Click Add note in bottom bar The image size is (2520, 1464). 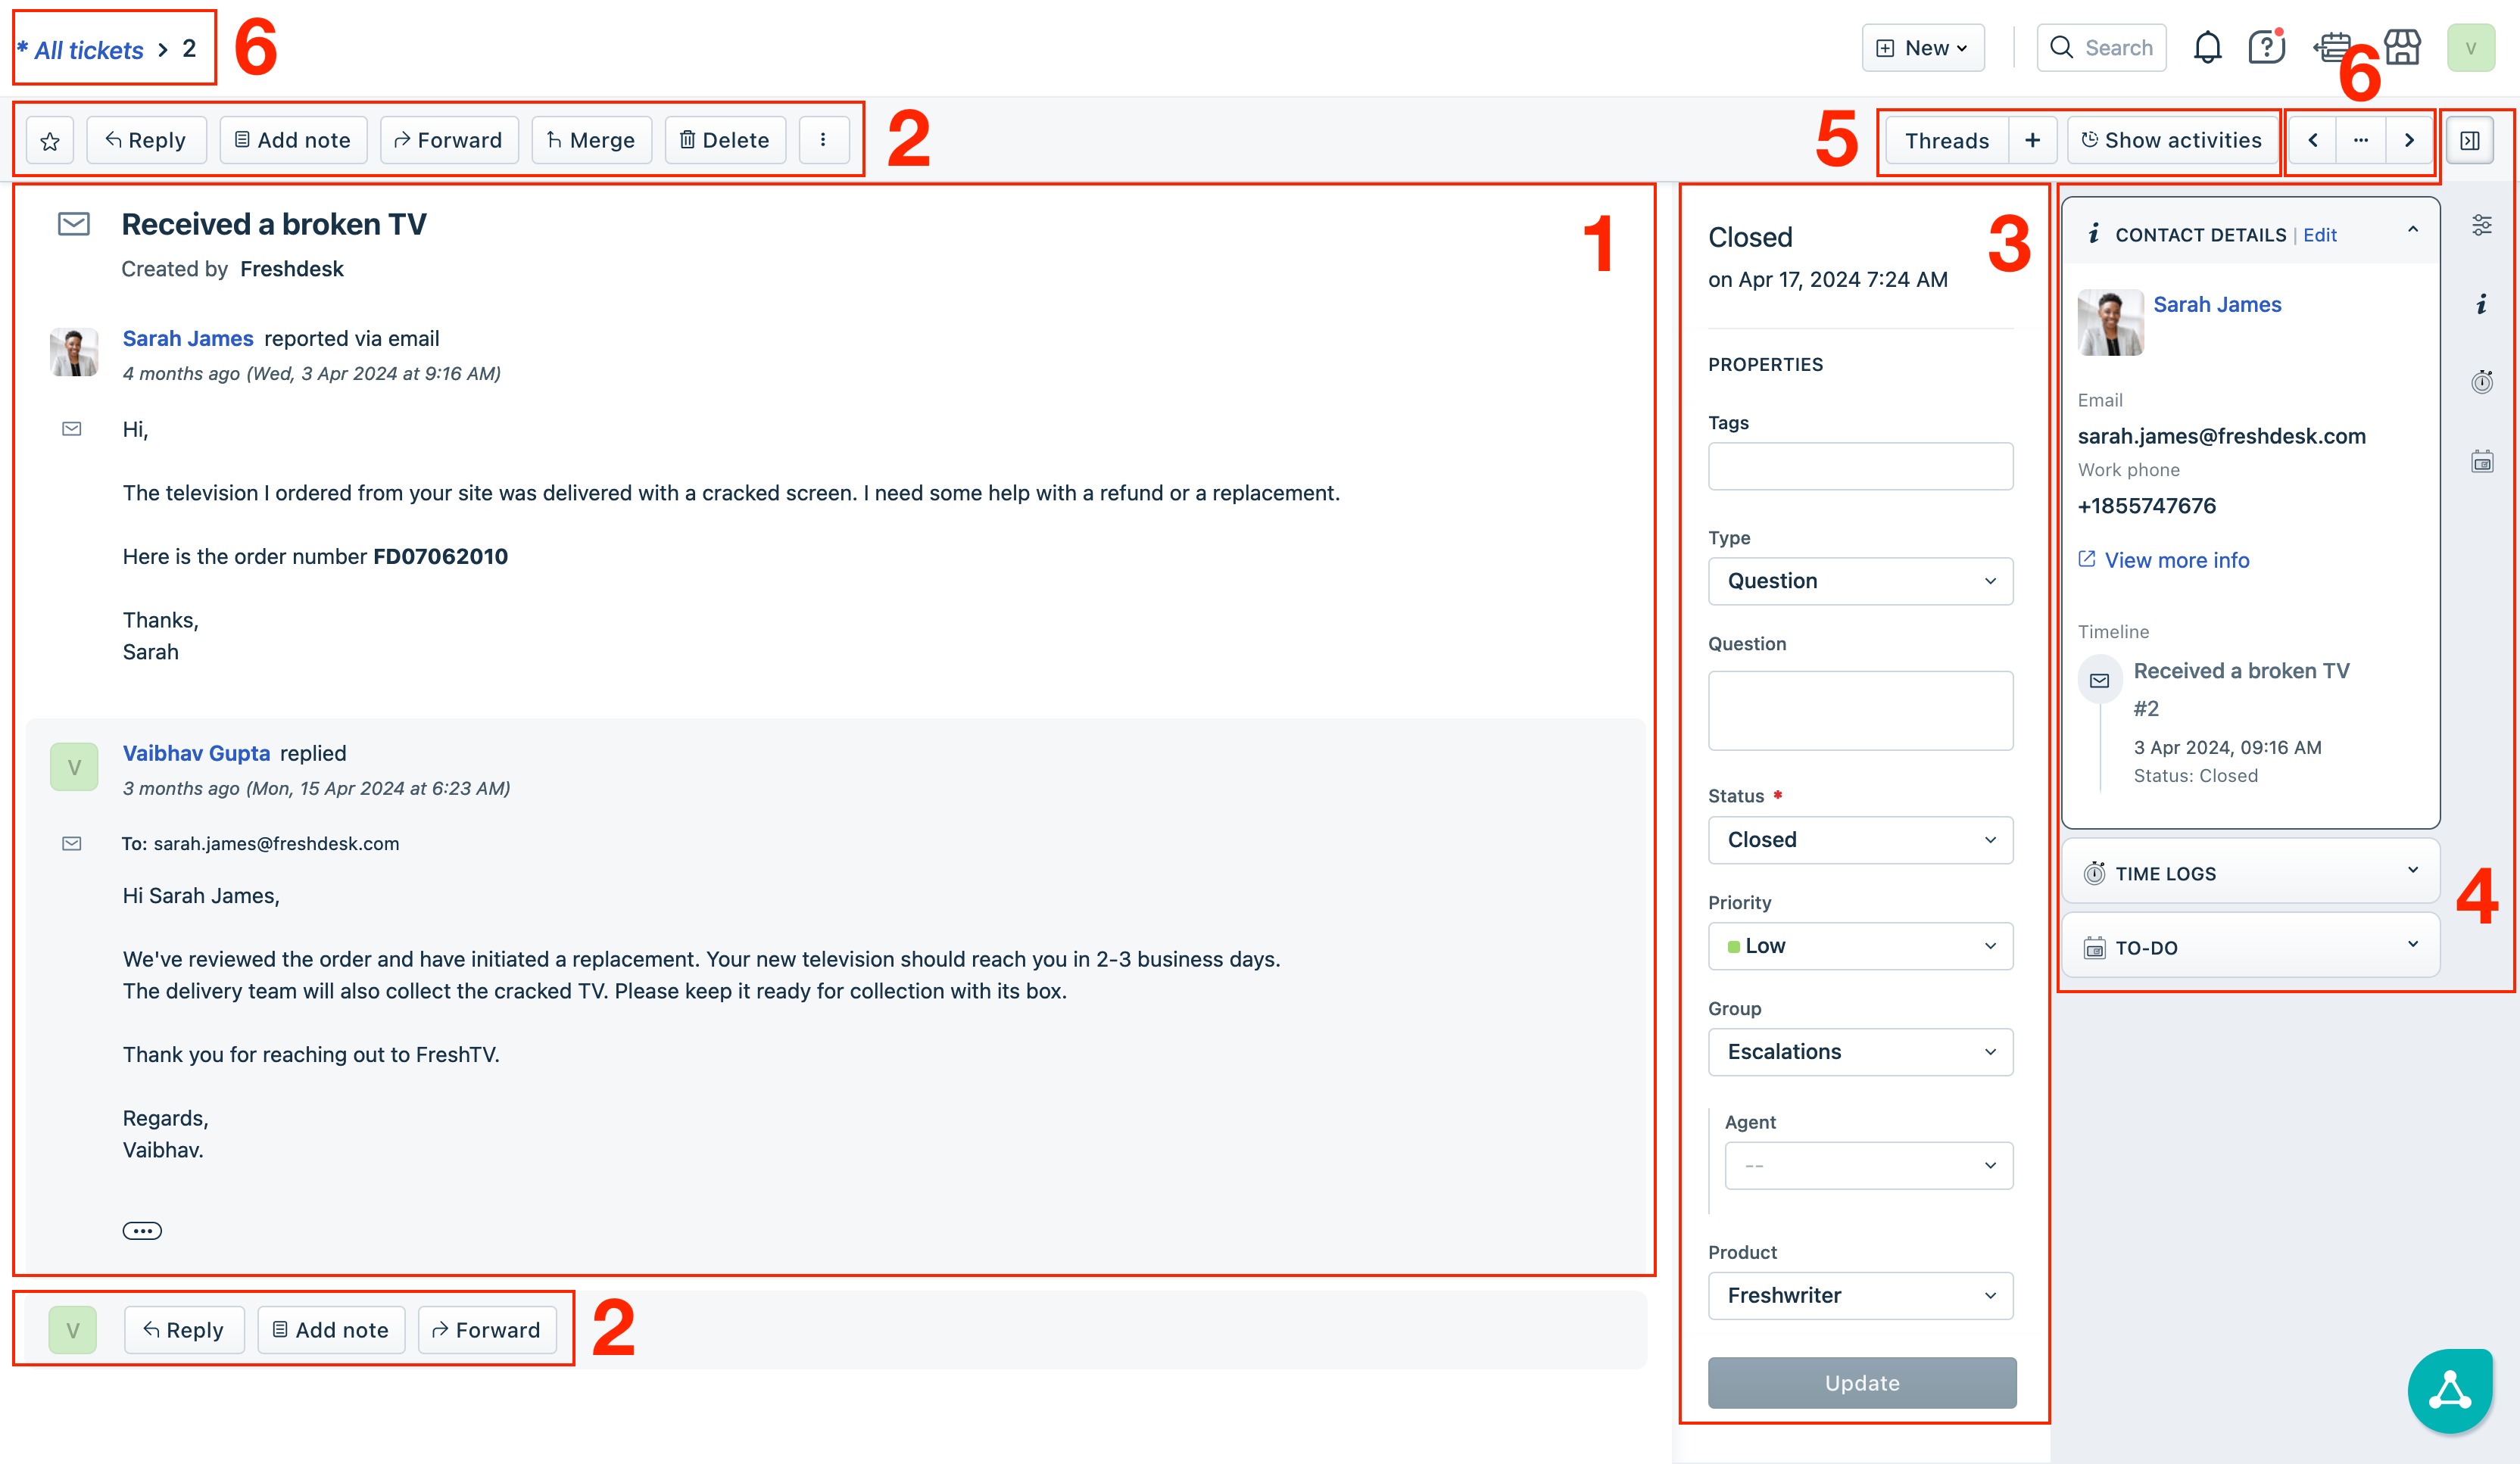tap(331, 1330)
